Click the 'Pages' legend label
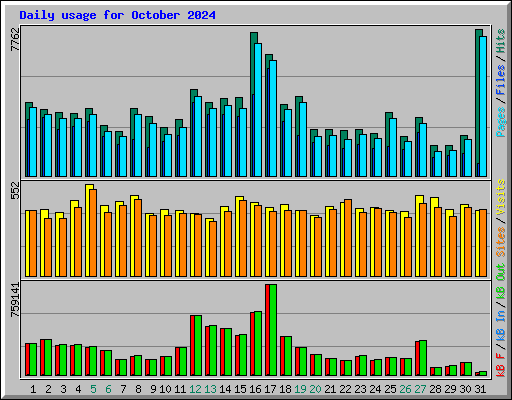The image size is (512, 400). 501,122
